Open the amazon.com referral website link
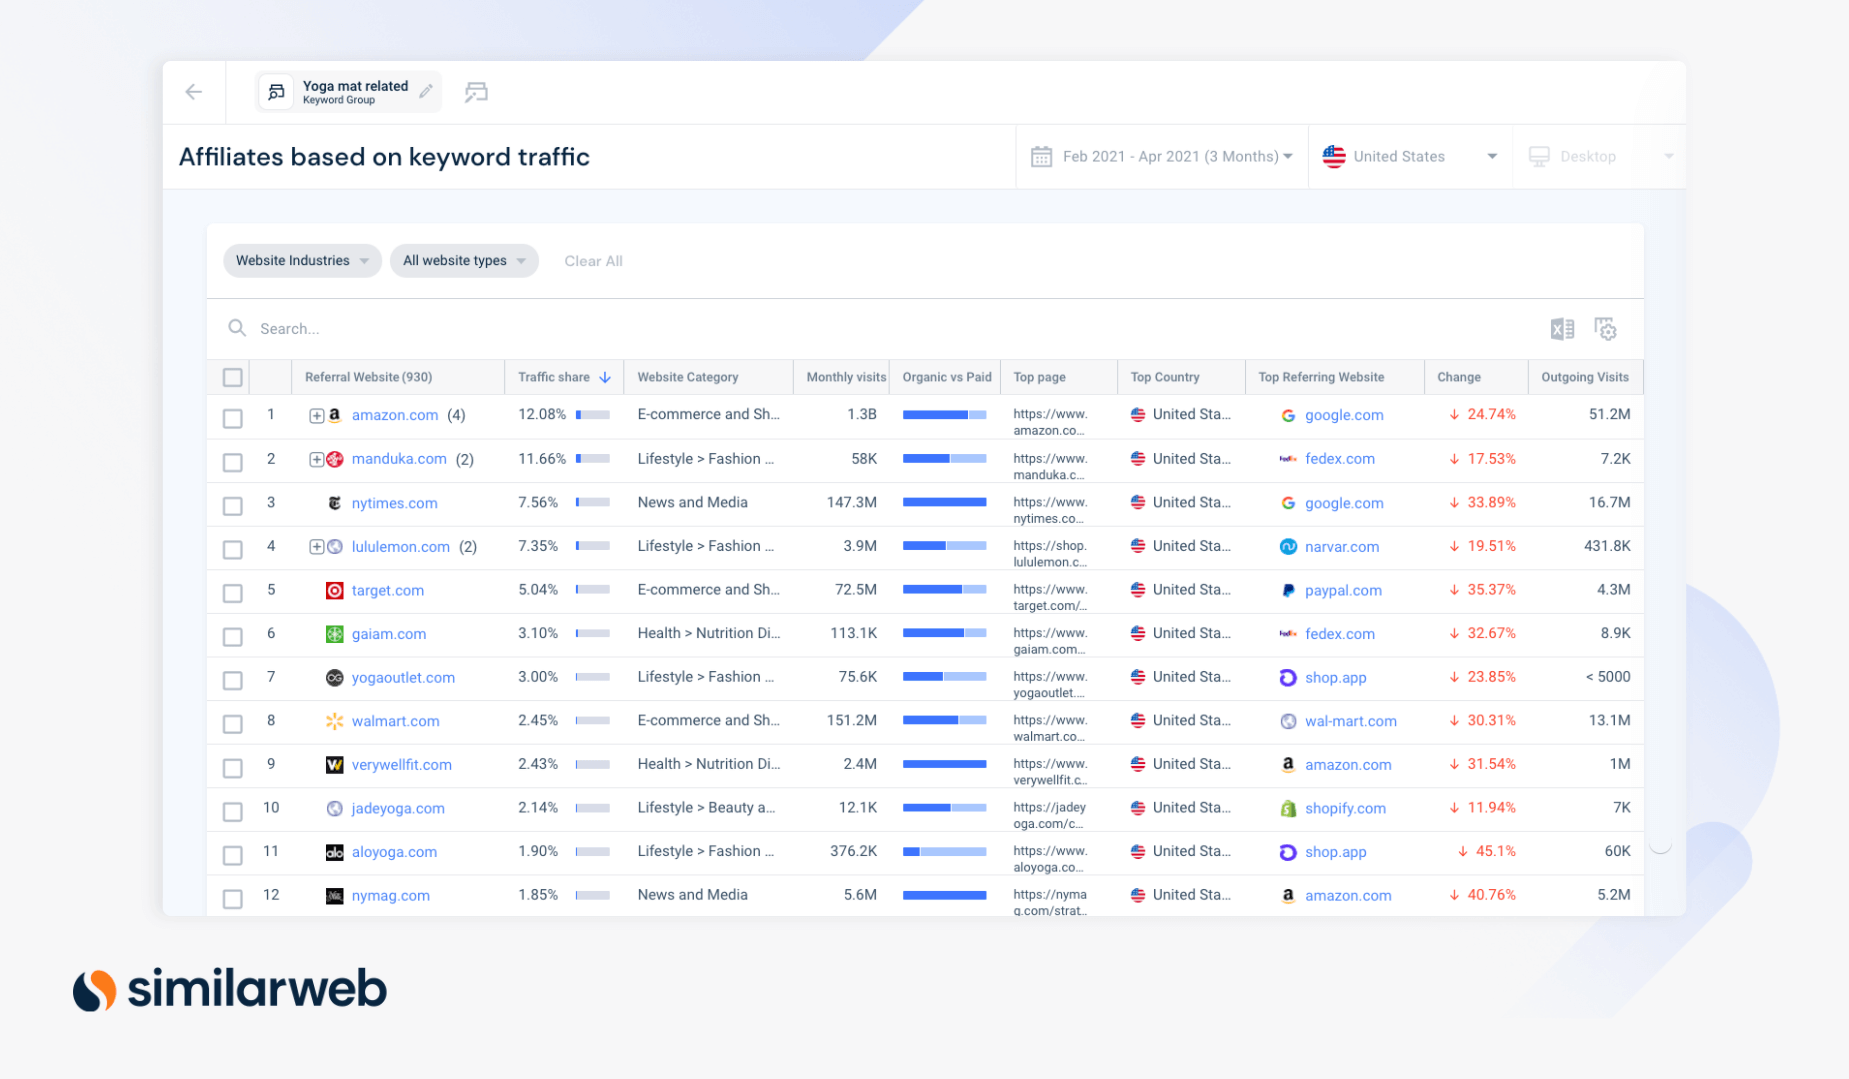Screen dimensions: 1849x1079 (395, 415)
